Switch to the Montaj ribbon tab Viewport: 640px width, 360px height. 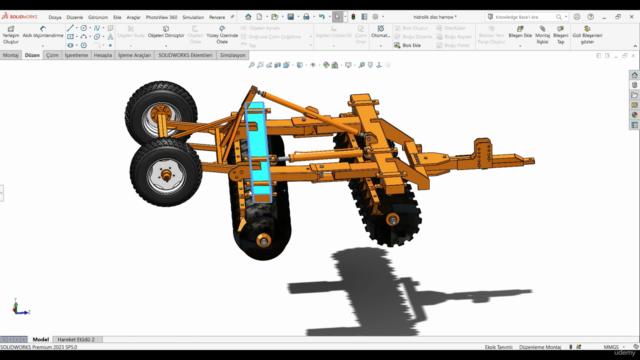click(11, 55)
